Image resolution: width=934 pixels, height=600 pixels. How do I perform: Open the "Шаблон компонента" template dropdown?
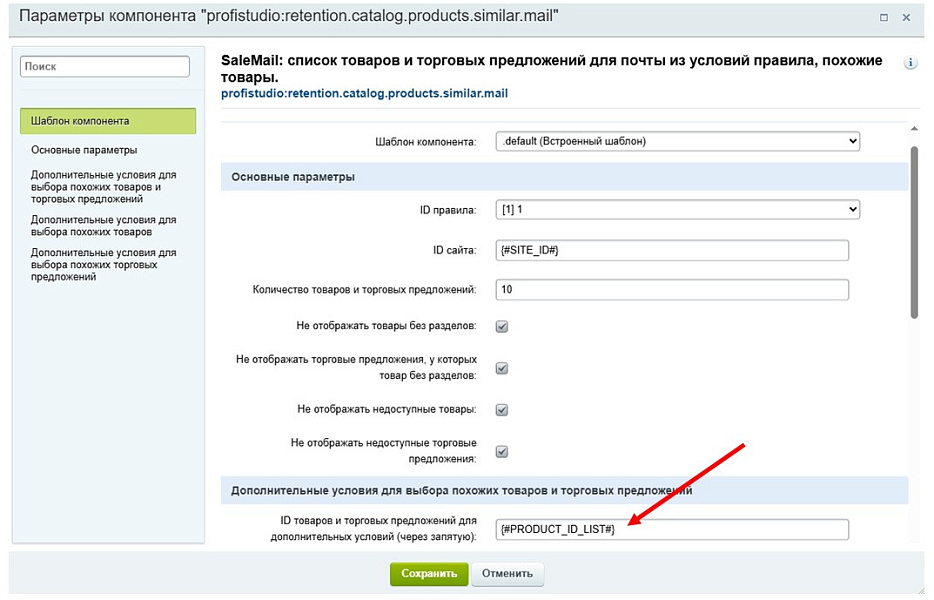coord(676,141)
